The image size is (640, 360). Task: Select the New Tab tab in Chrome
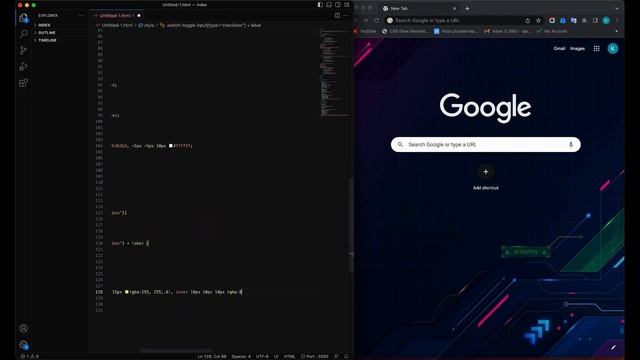[x=419, y=9]
